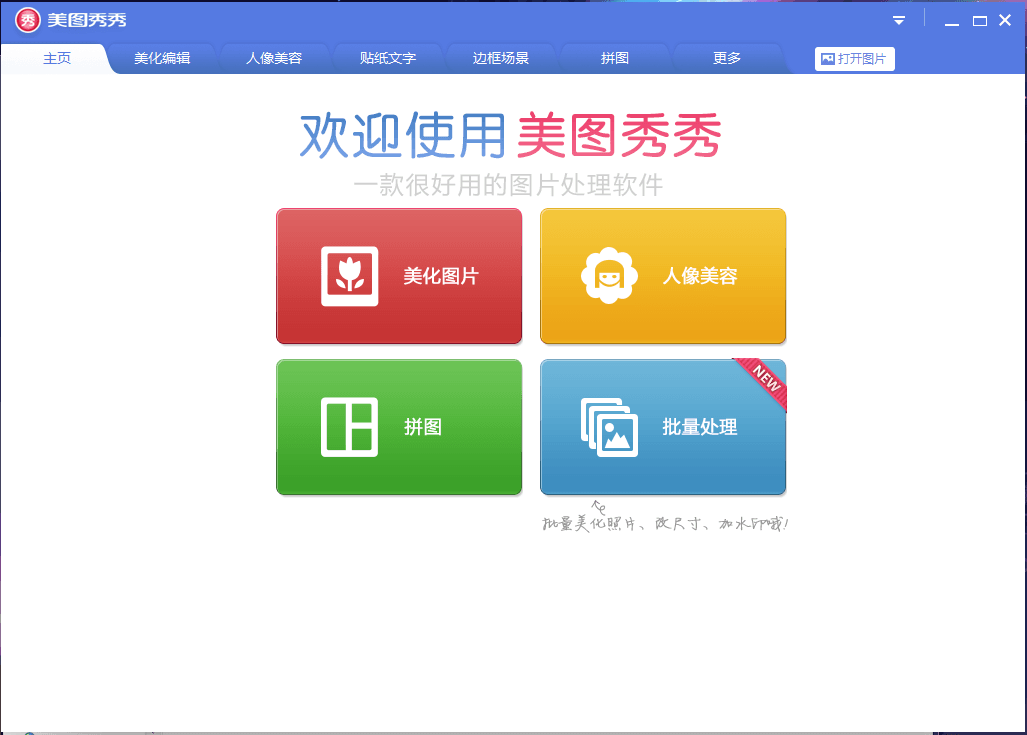Close the 美图秀秀 window
The image size is (1027, 735).
point(1005,20)
